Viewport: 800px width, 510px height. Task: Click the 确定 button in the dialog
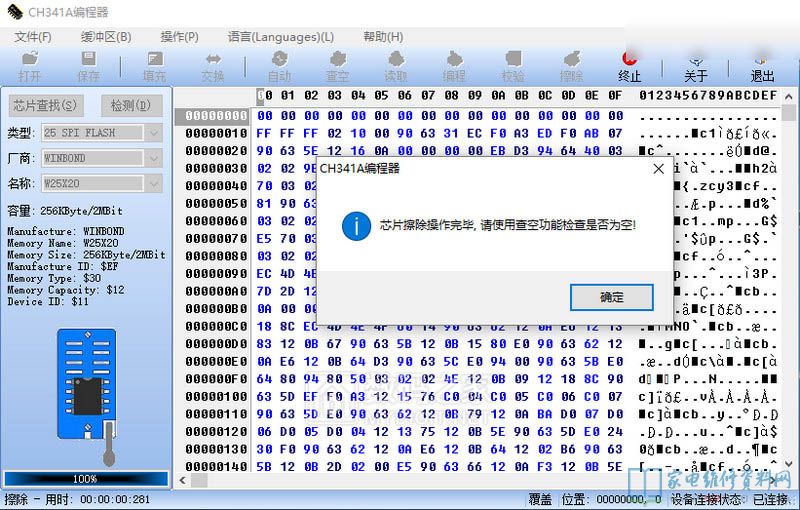pos(612,297)
